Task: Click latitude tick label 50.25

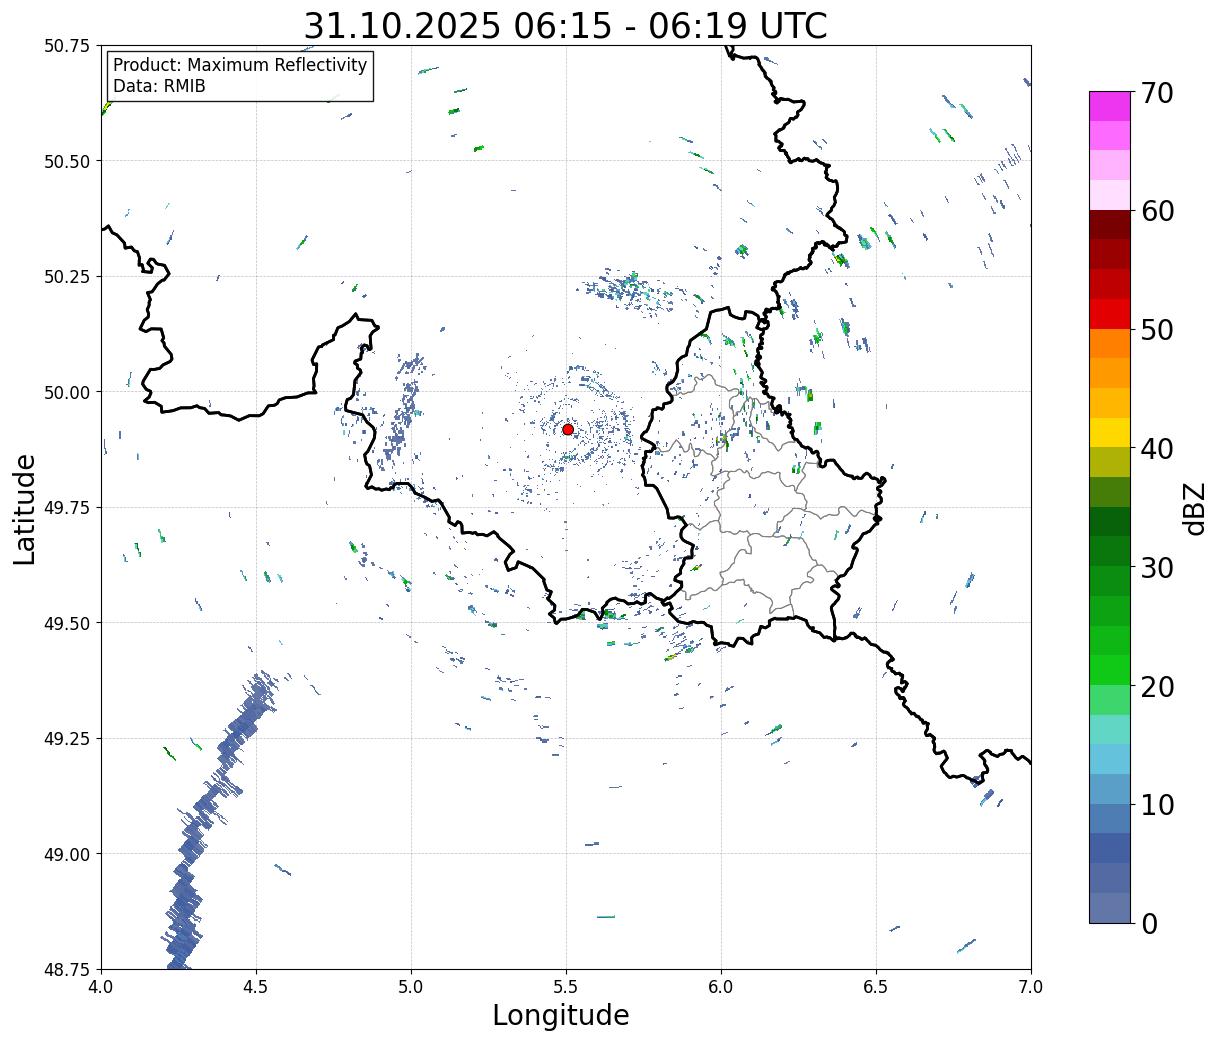Action: click(66, 277)
